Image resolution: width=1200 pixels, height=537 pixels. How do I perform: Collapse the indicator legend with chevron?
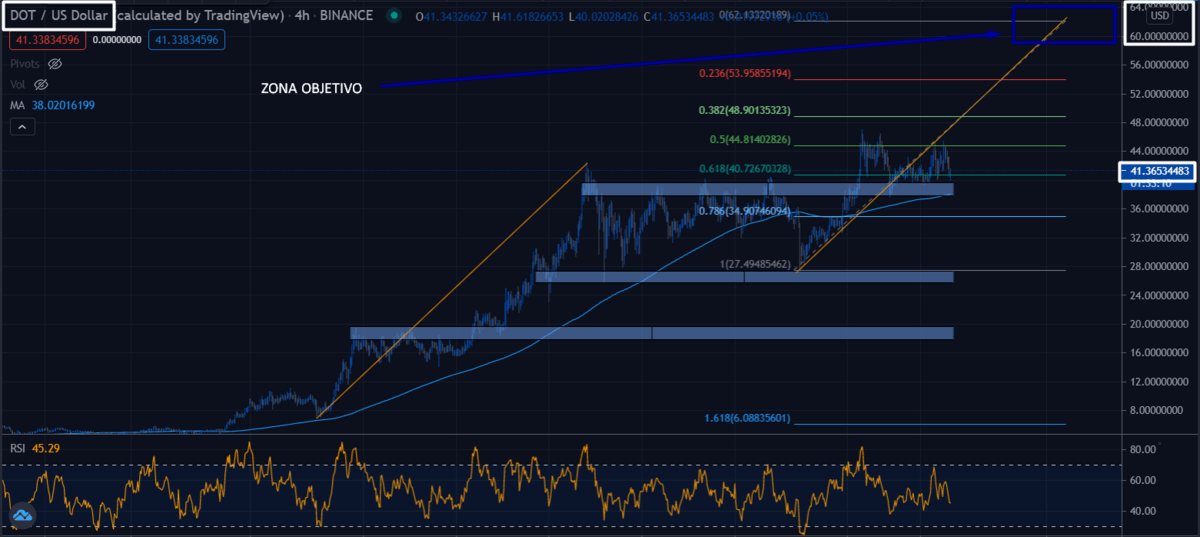click(22, 127)
